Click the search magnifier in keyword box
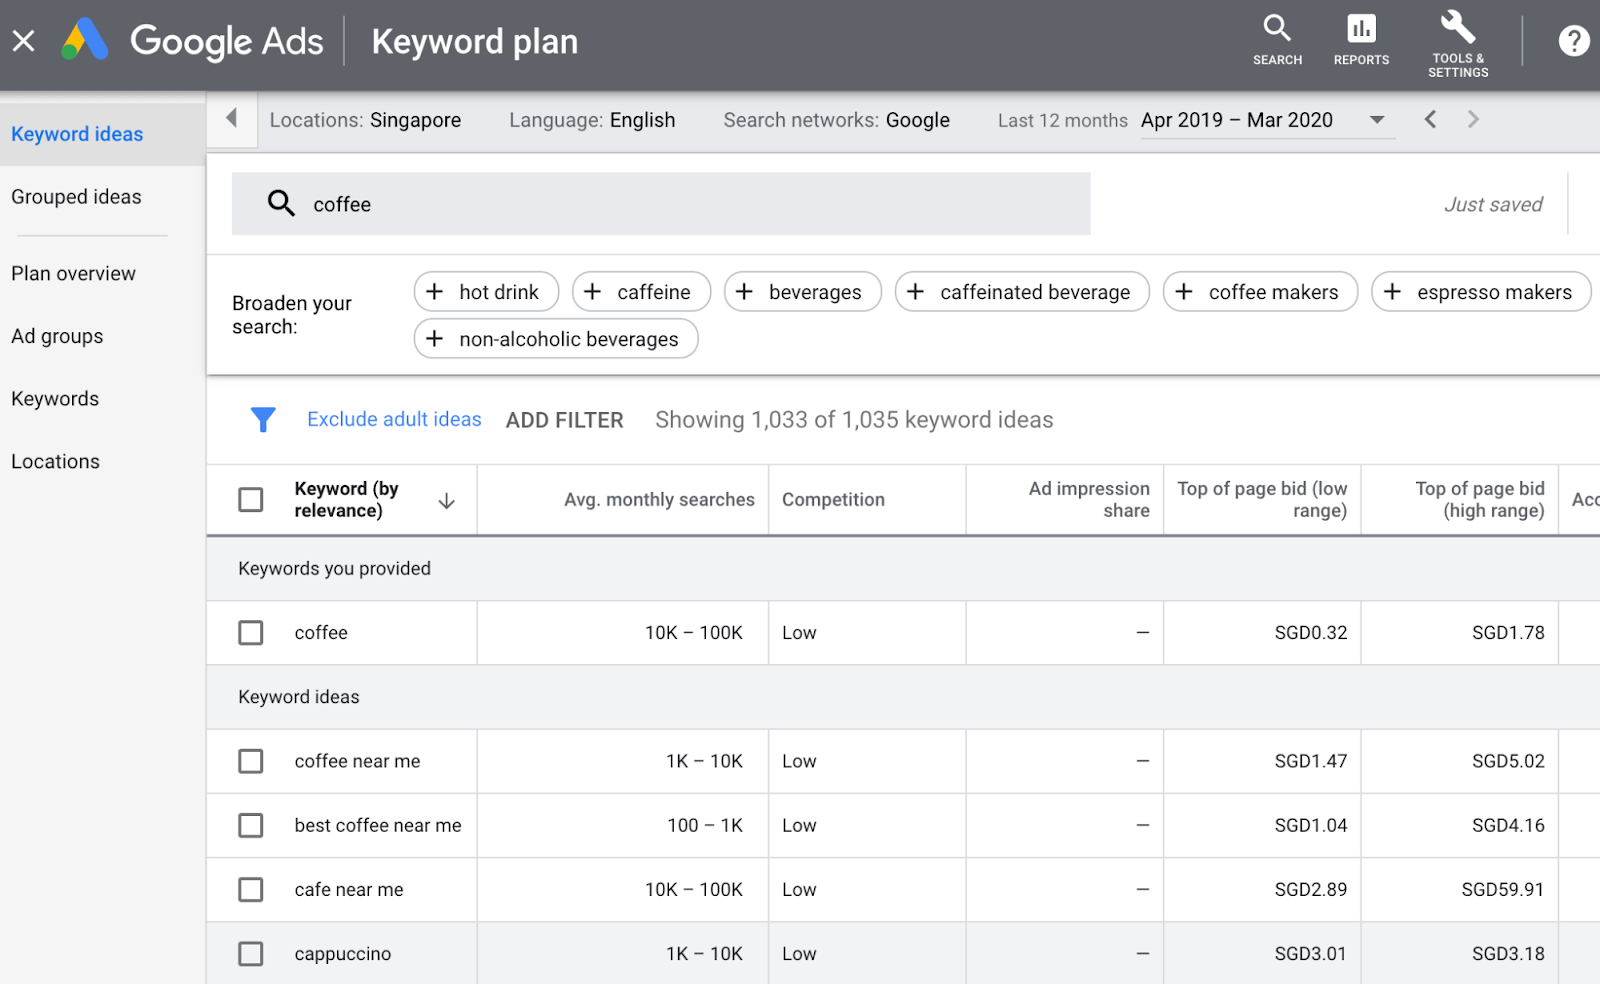This screenshot has width=1600, height=984. pyautogui.click(x=281, y=203)
